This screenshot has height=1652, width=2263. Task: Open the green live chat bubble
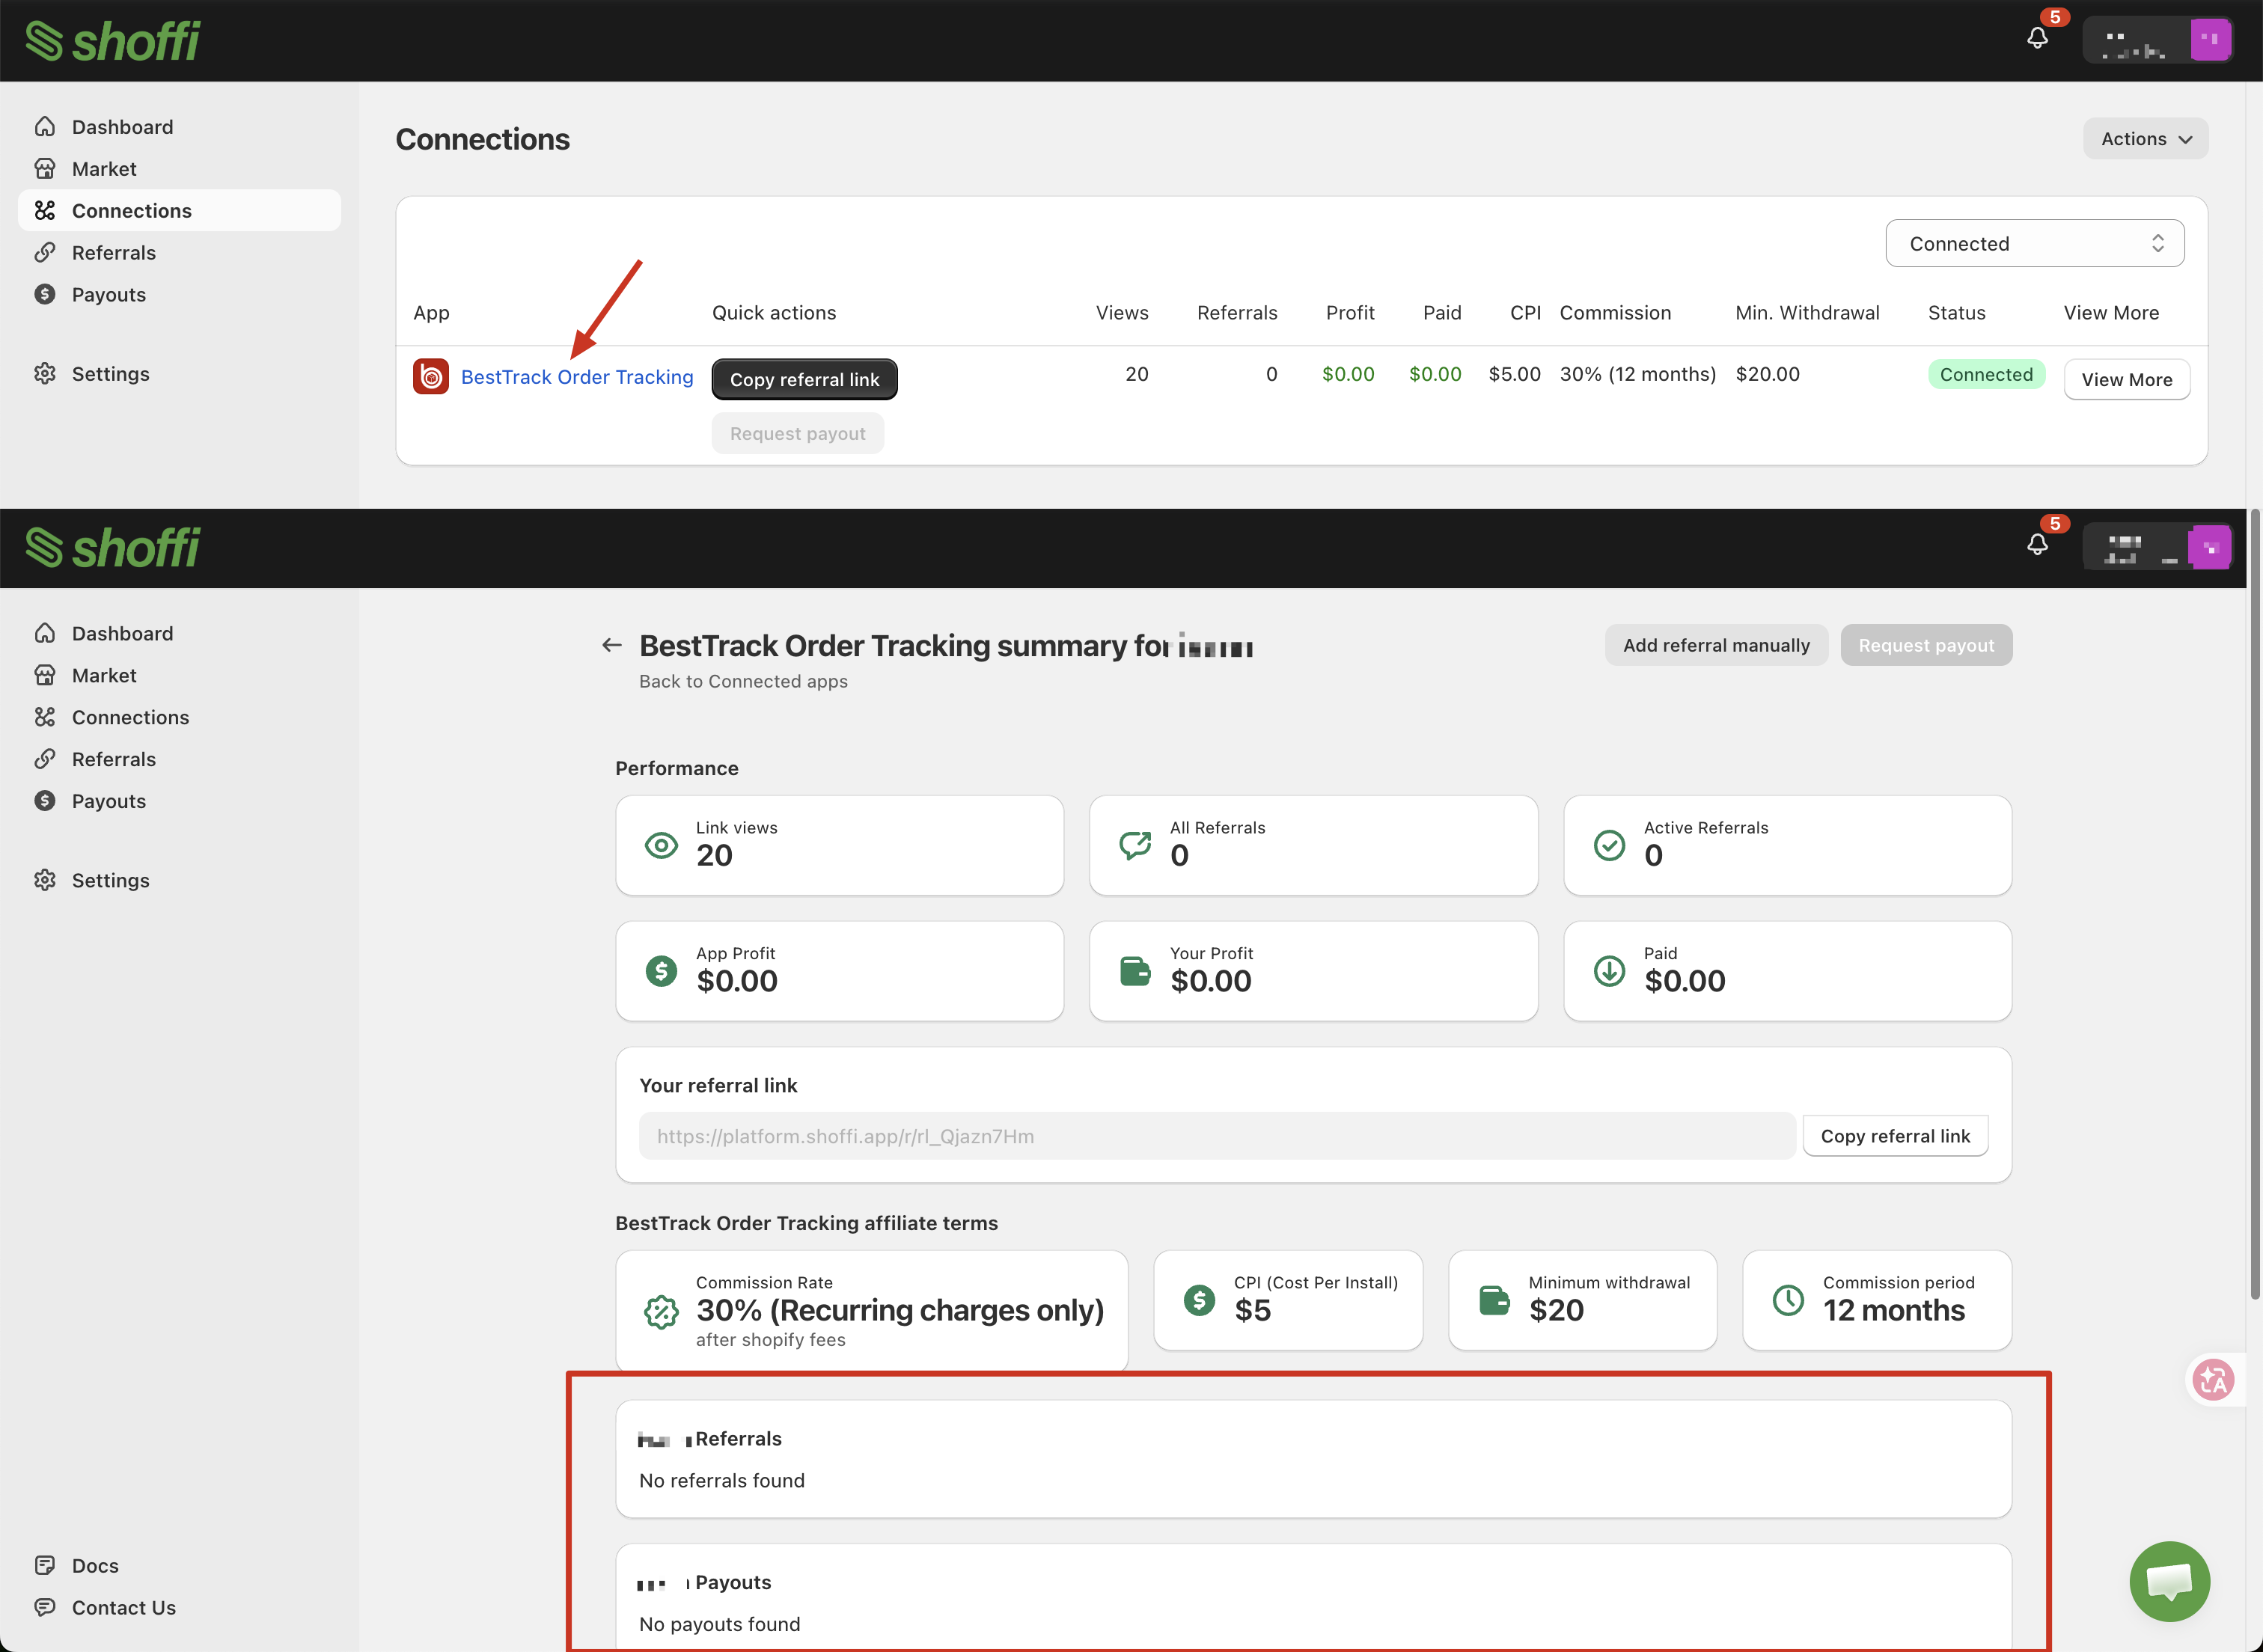[2169, 1581]
